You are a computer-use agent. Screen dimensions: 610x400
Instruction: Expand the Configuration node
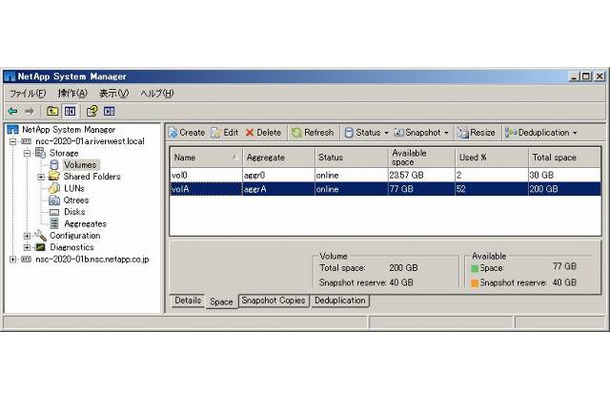tap(27, 236)
